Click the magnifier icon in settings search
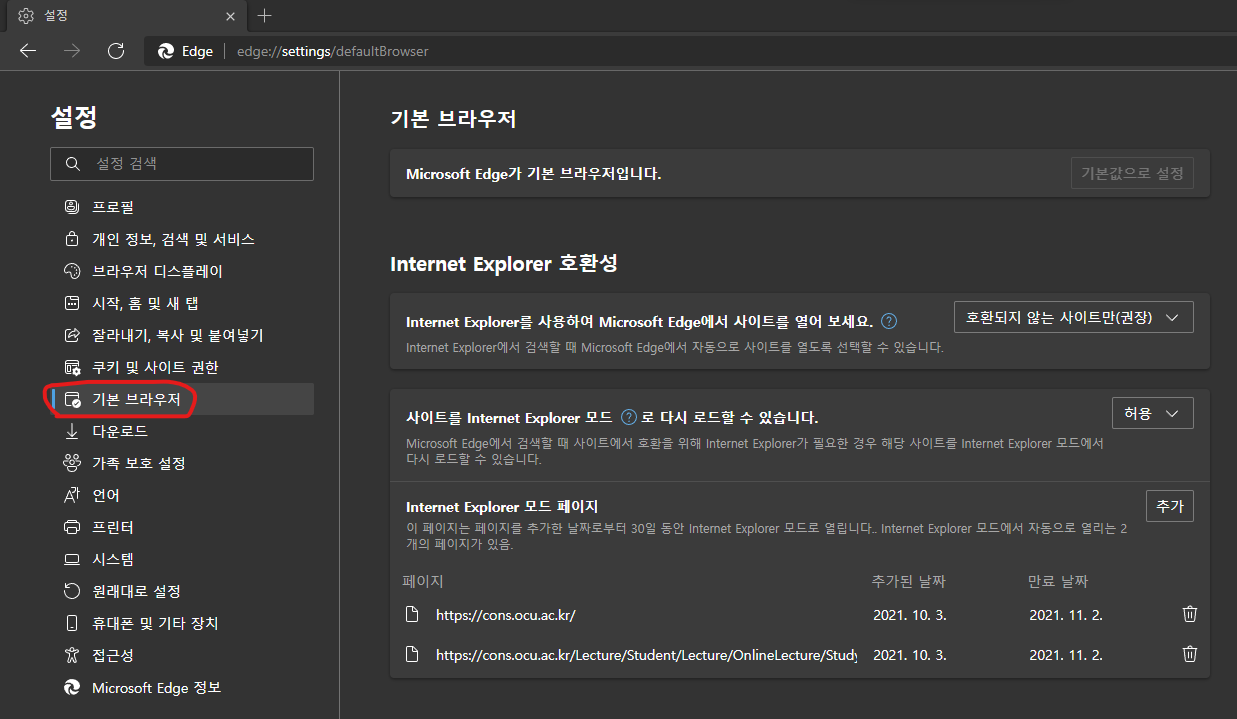The height and width of the screenshot is (719, 1237). coord(72,164)
